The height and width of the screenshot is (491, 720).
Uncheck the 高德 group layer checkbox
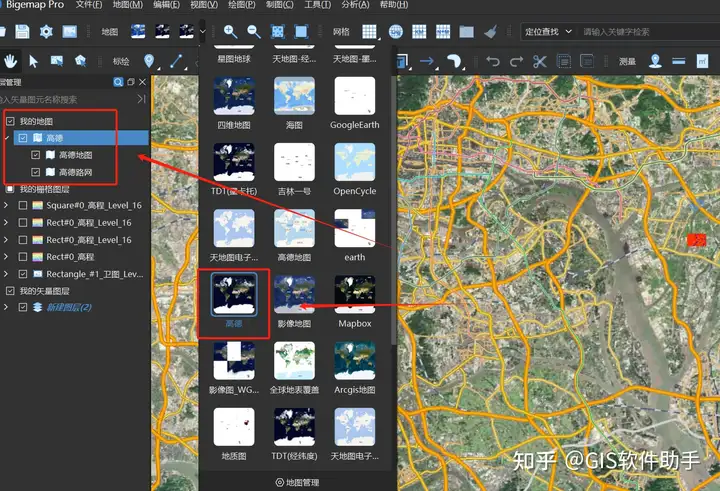pos(23,138)
